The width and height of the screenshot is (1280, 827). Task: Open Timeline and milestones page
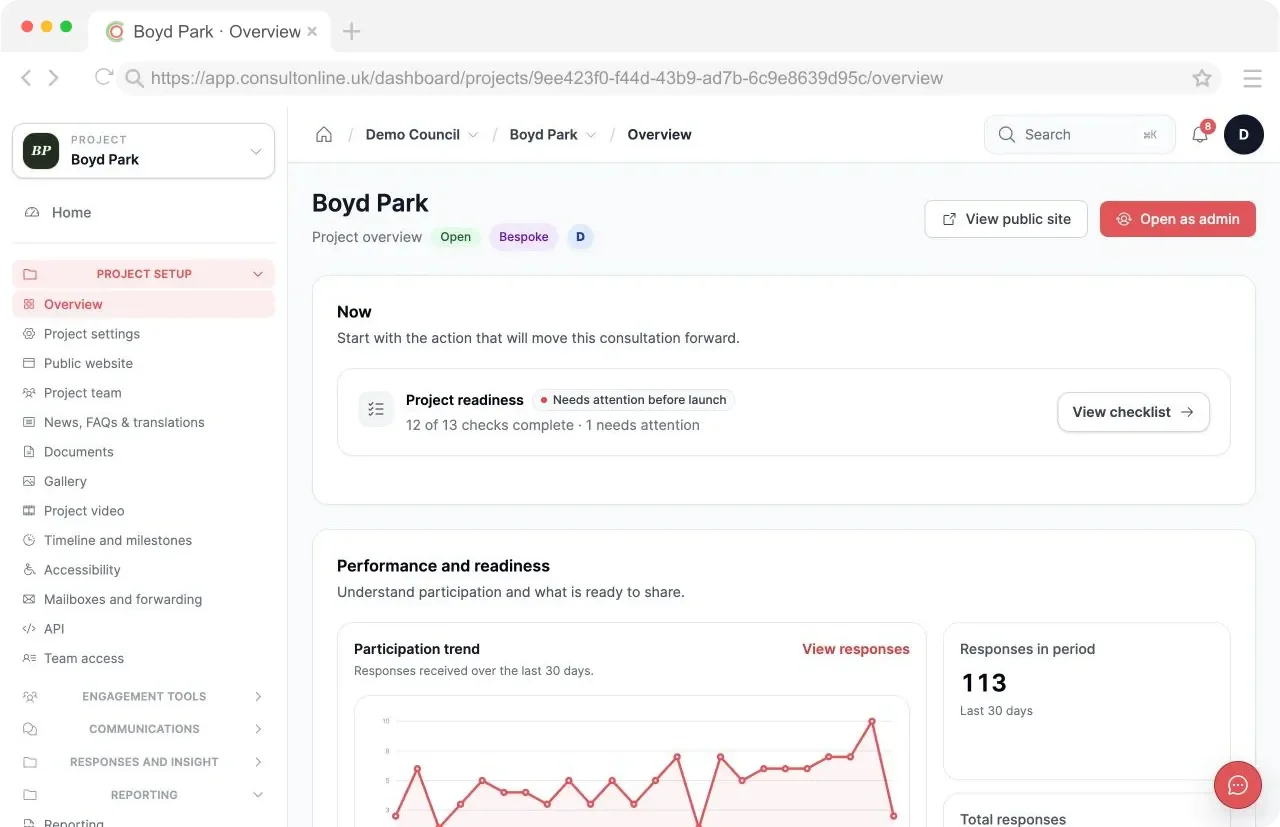143,541
